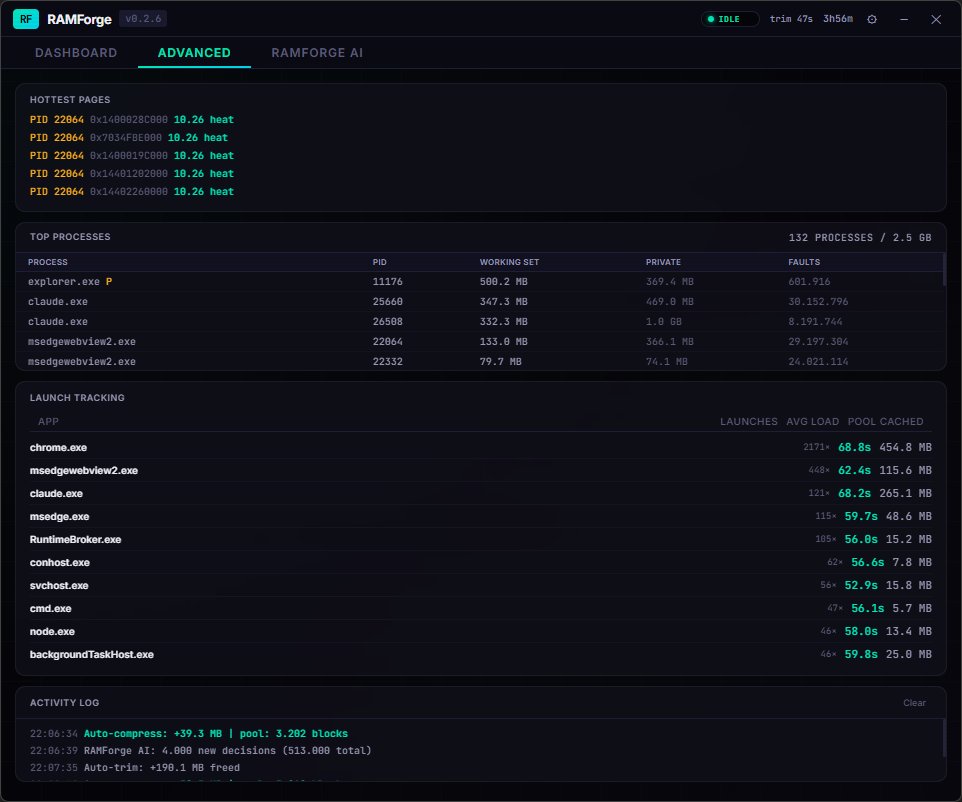Click the HOTTEST PAGES panel heading
The image size is (962, 802).
coord(70,99)
